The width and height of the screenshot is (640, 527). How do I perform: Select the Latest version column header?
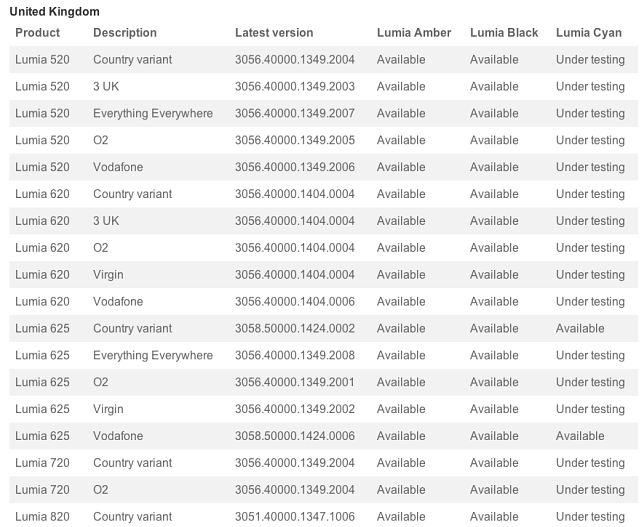tap(274, 33)
